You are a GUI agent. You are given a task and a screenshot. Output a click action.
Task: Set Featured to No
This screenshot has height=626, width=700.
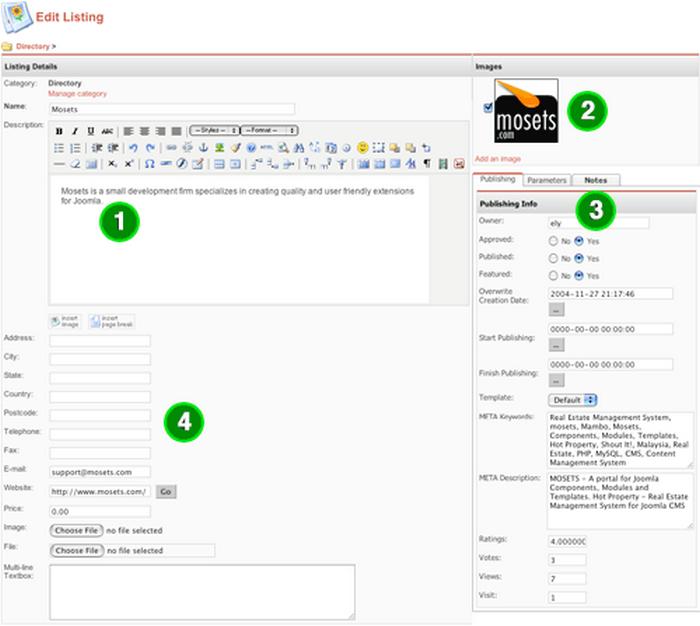point(553,274)
